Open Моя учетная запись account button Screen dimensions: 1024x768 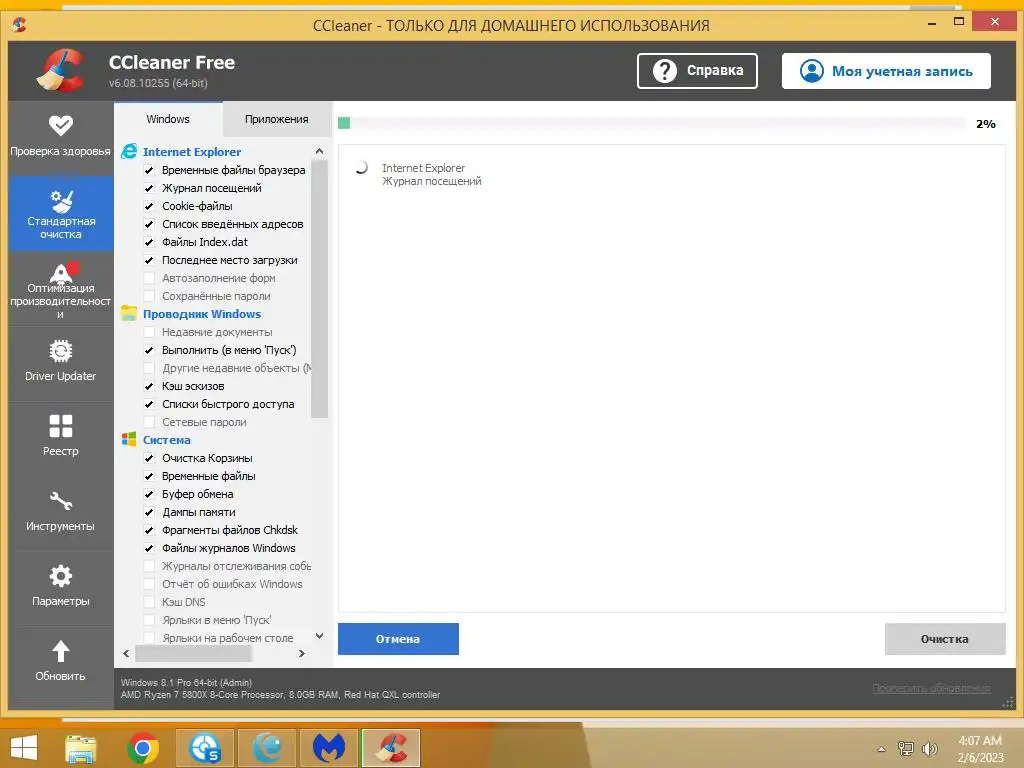click(886, 71)
